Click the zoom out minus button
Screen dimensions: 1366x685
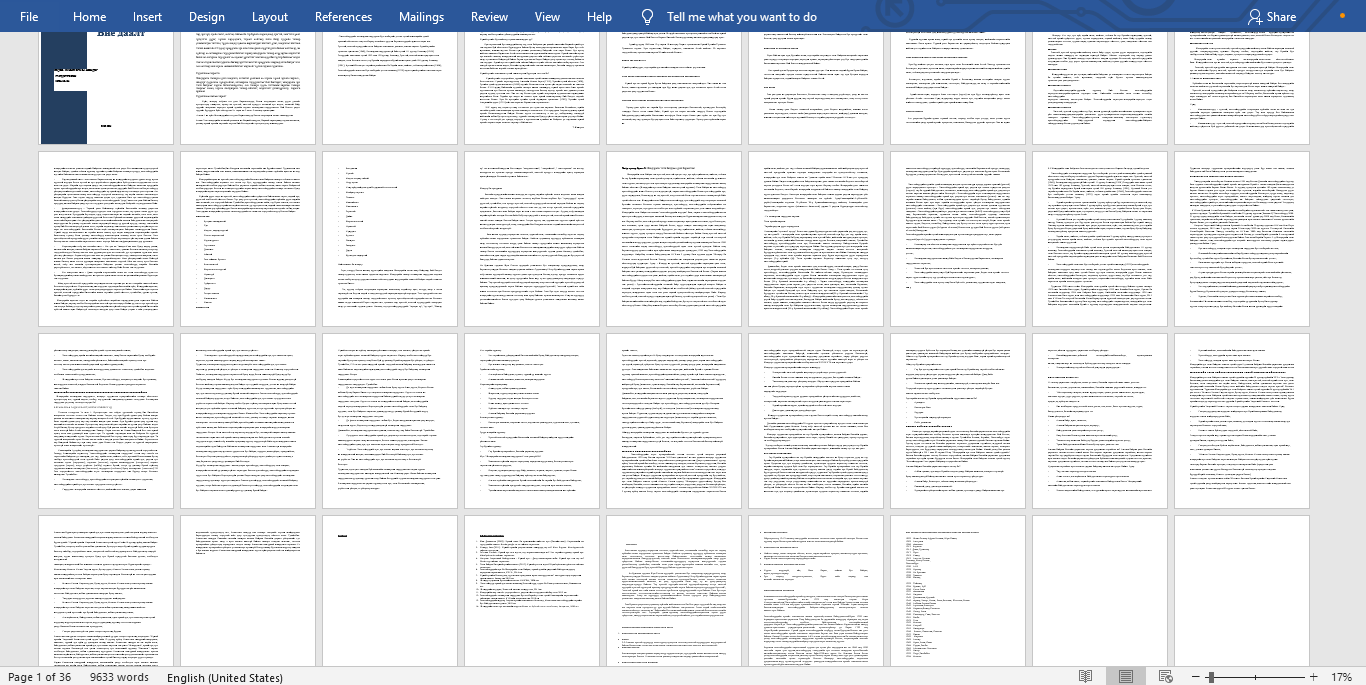(x=1192, y=677)
